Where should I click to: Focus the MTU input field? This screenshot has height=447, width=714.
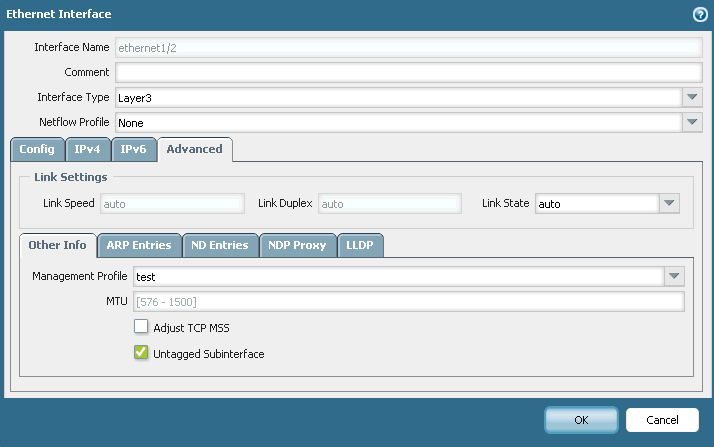[x=408, y=302]
